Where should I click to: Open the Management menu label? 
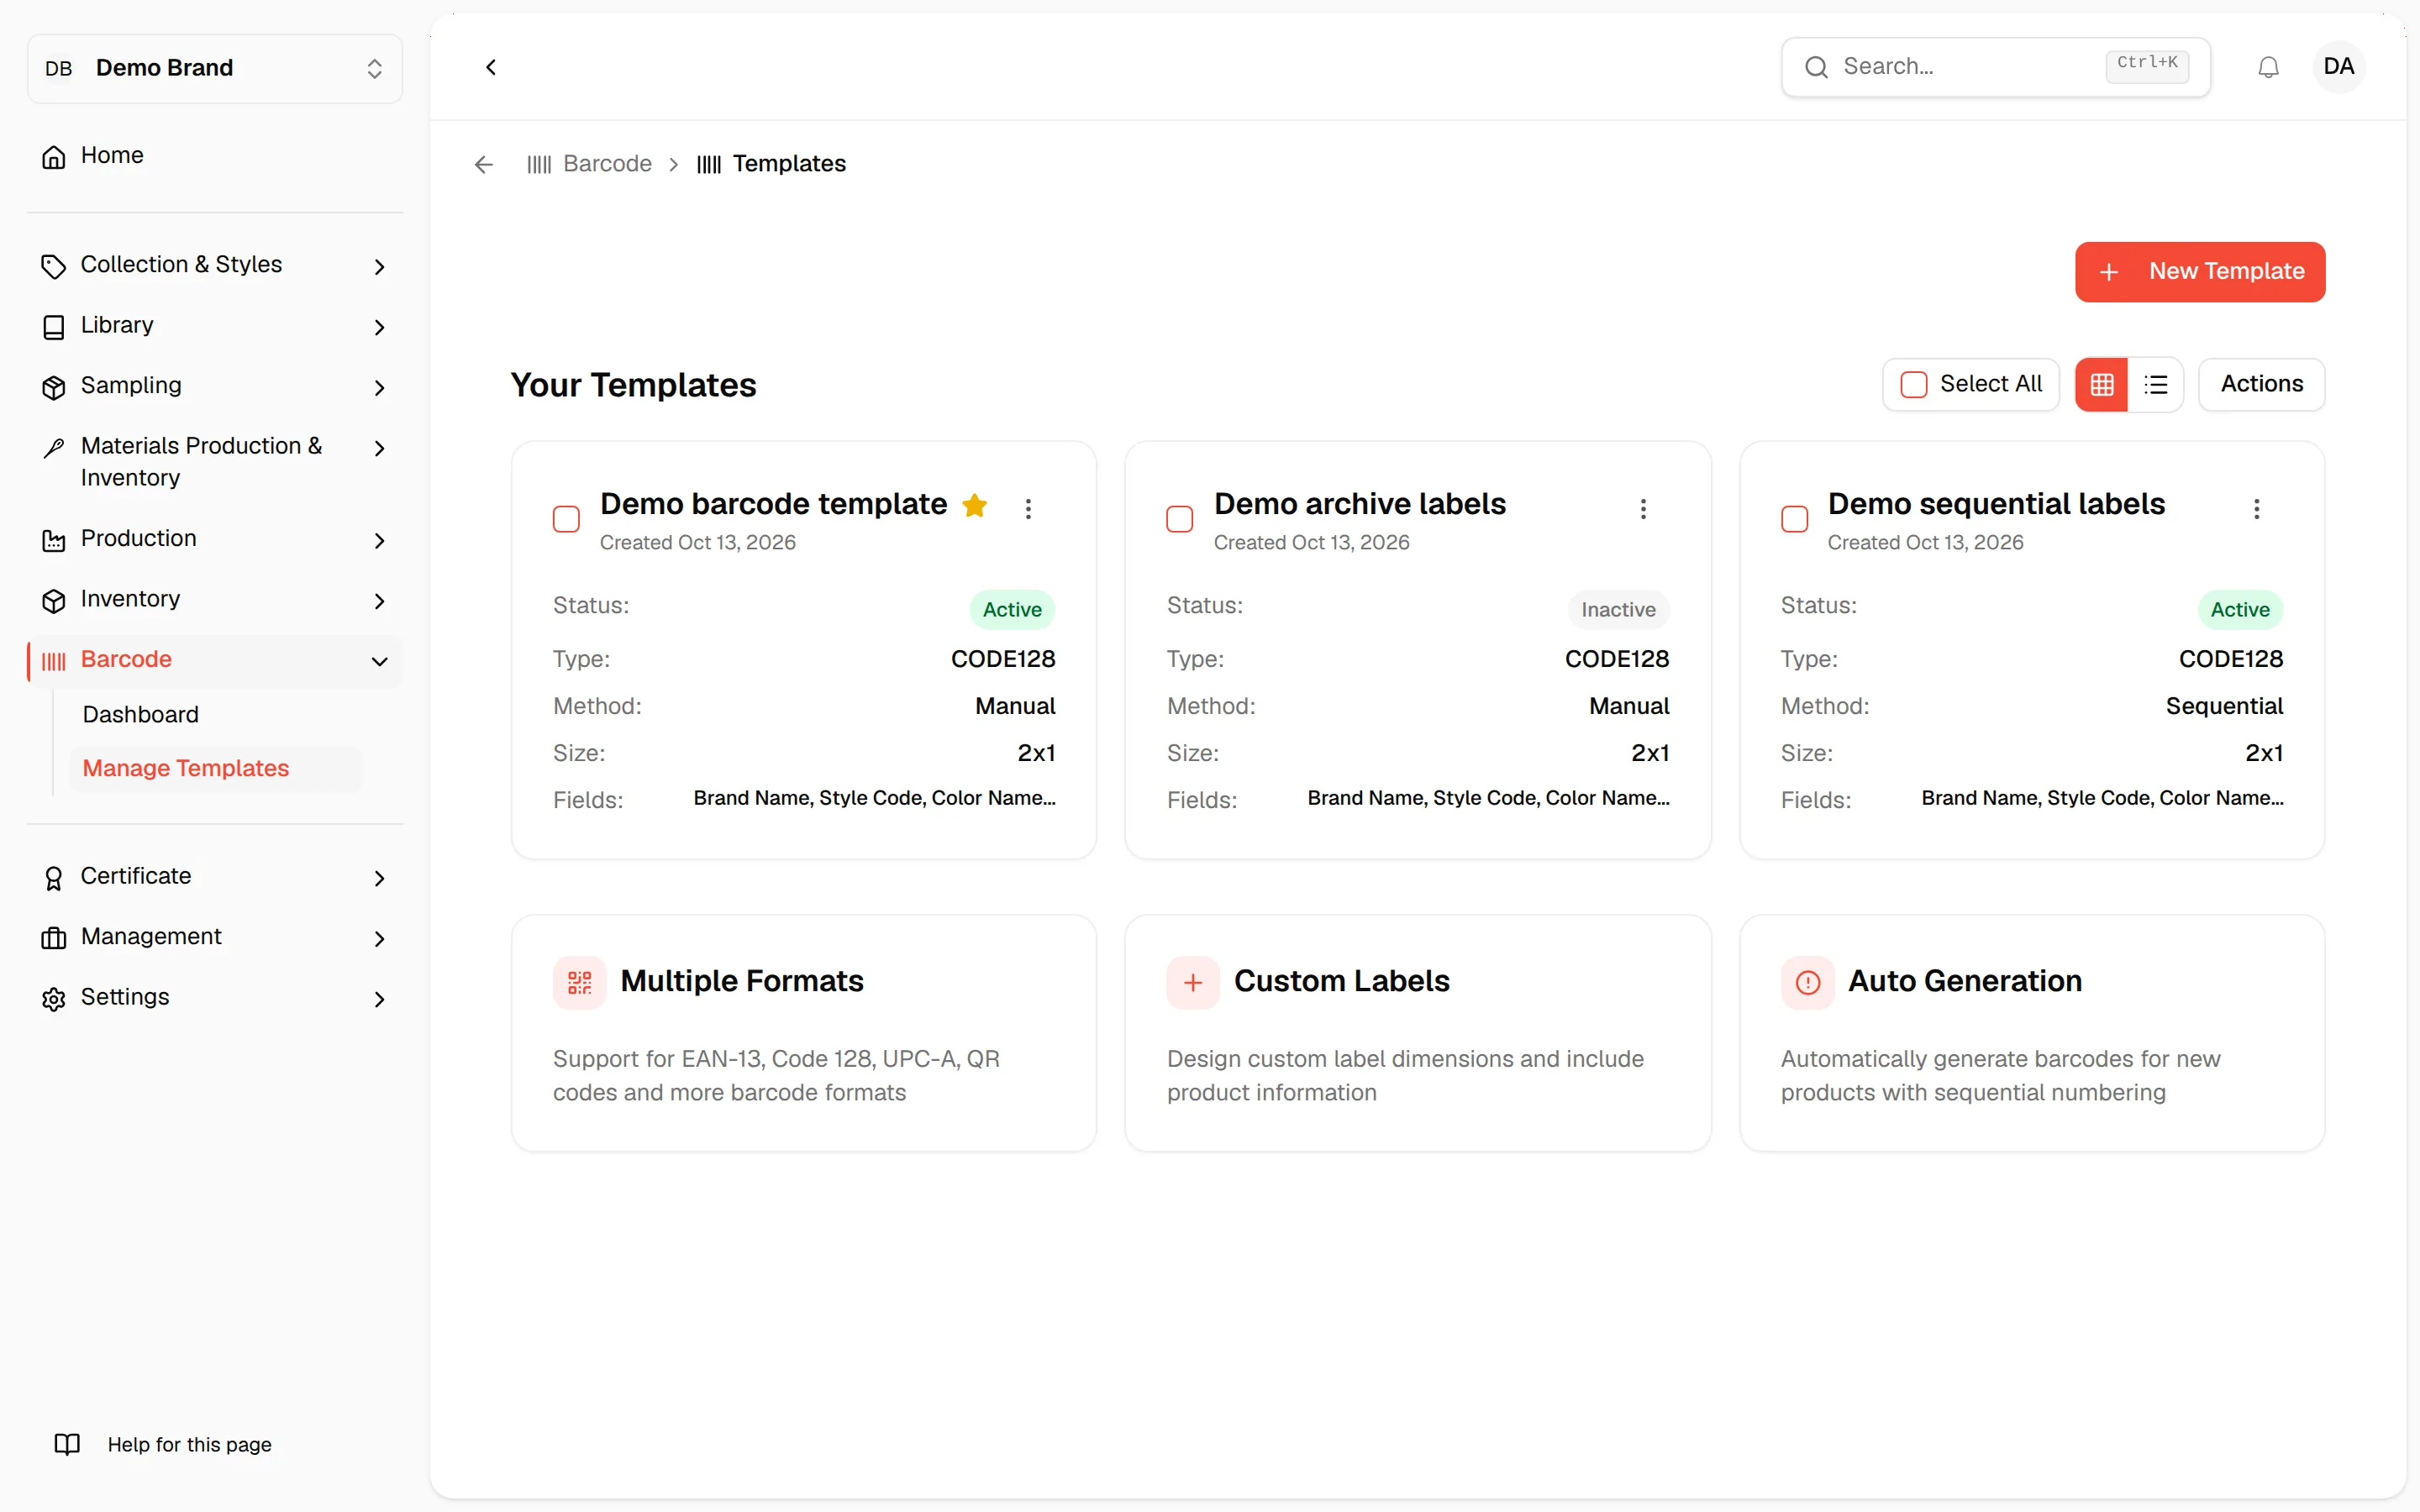tap(151, 936)
